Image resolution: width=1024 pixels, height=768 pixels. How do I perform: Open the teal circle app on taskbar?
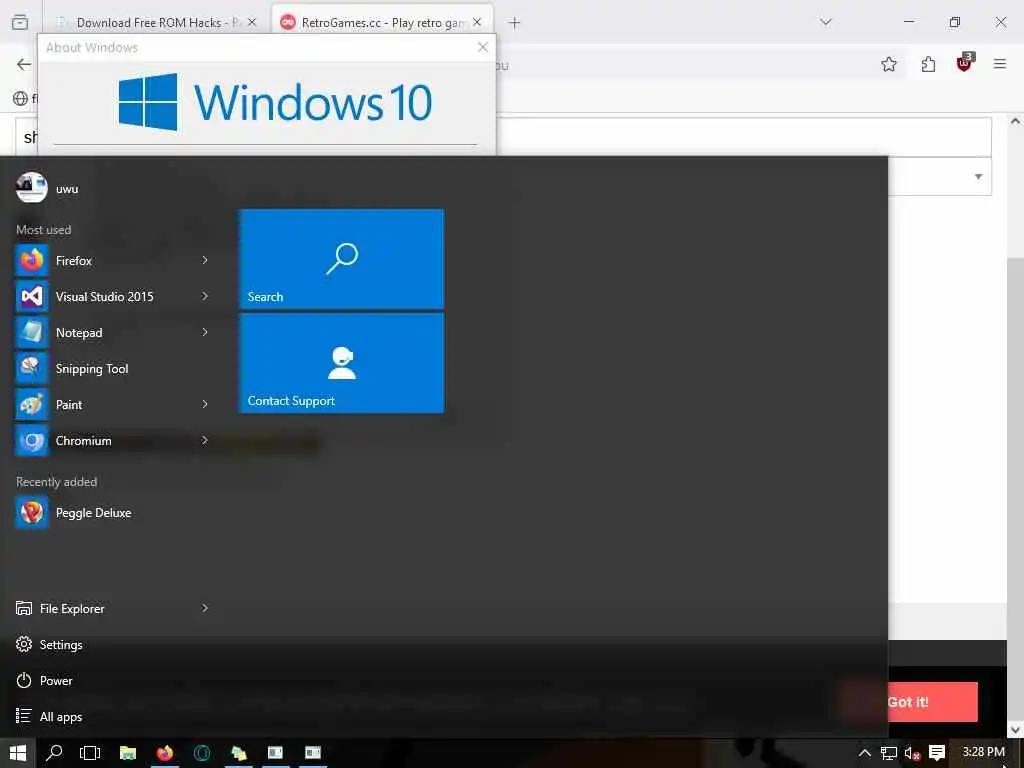[x=202, y=753]
